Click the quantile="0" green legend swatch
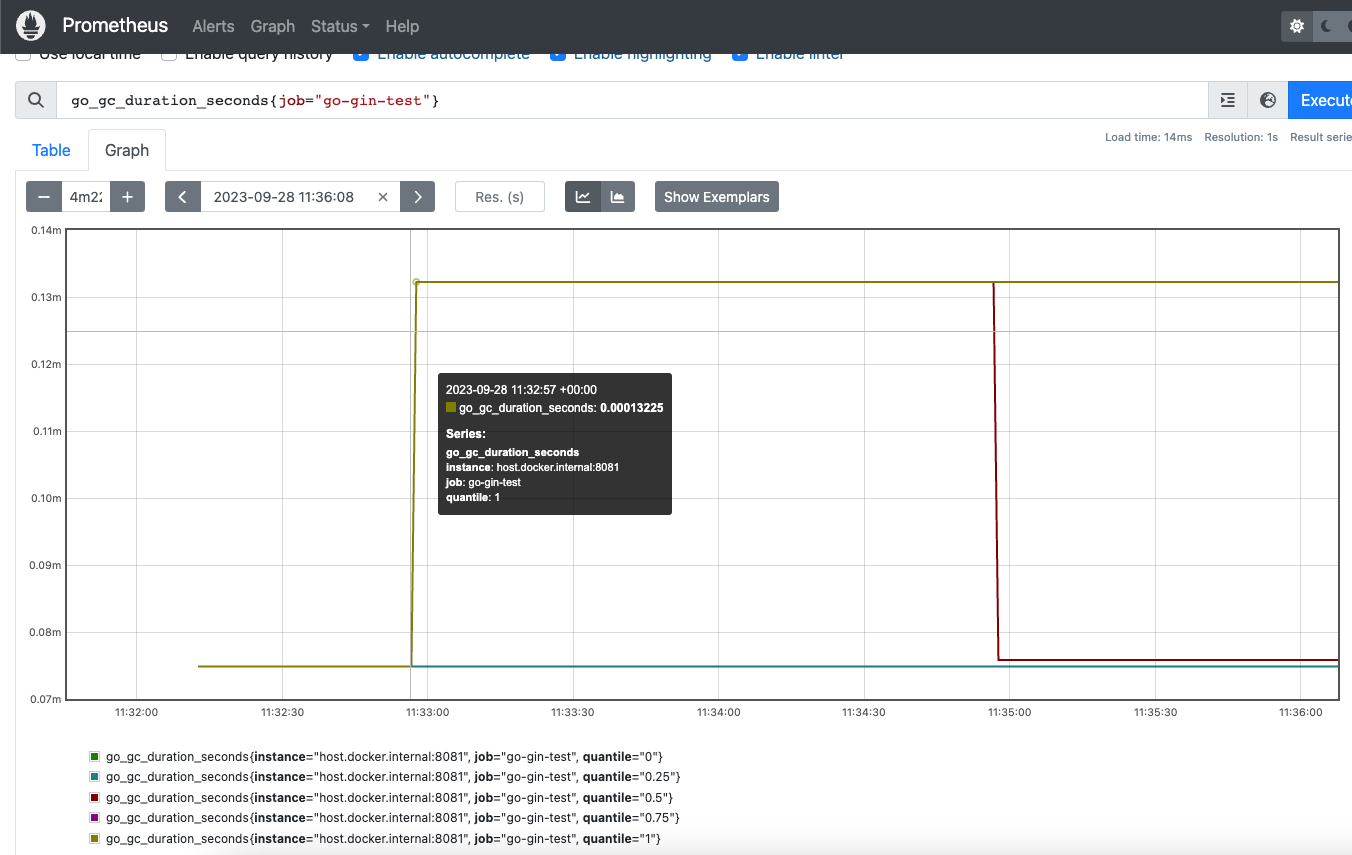The image size is (1352, 855). (95, 756)
